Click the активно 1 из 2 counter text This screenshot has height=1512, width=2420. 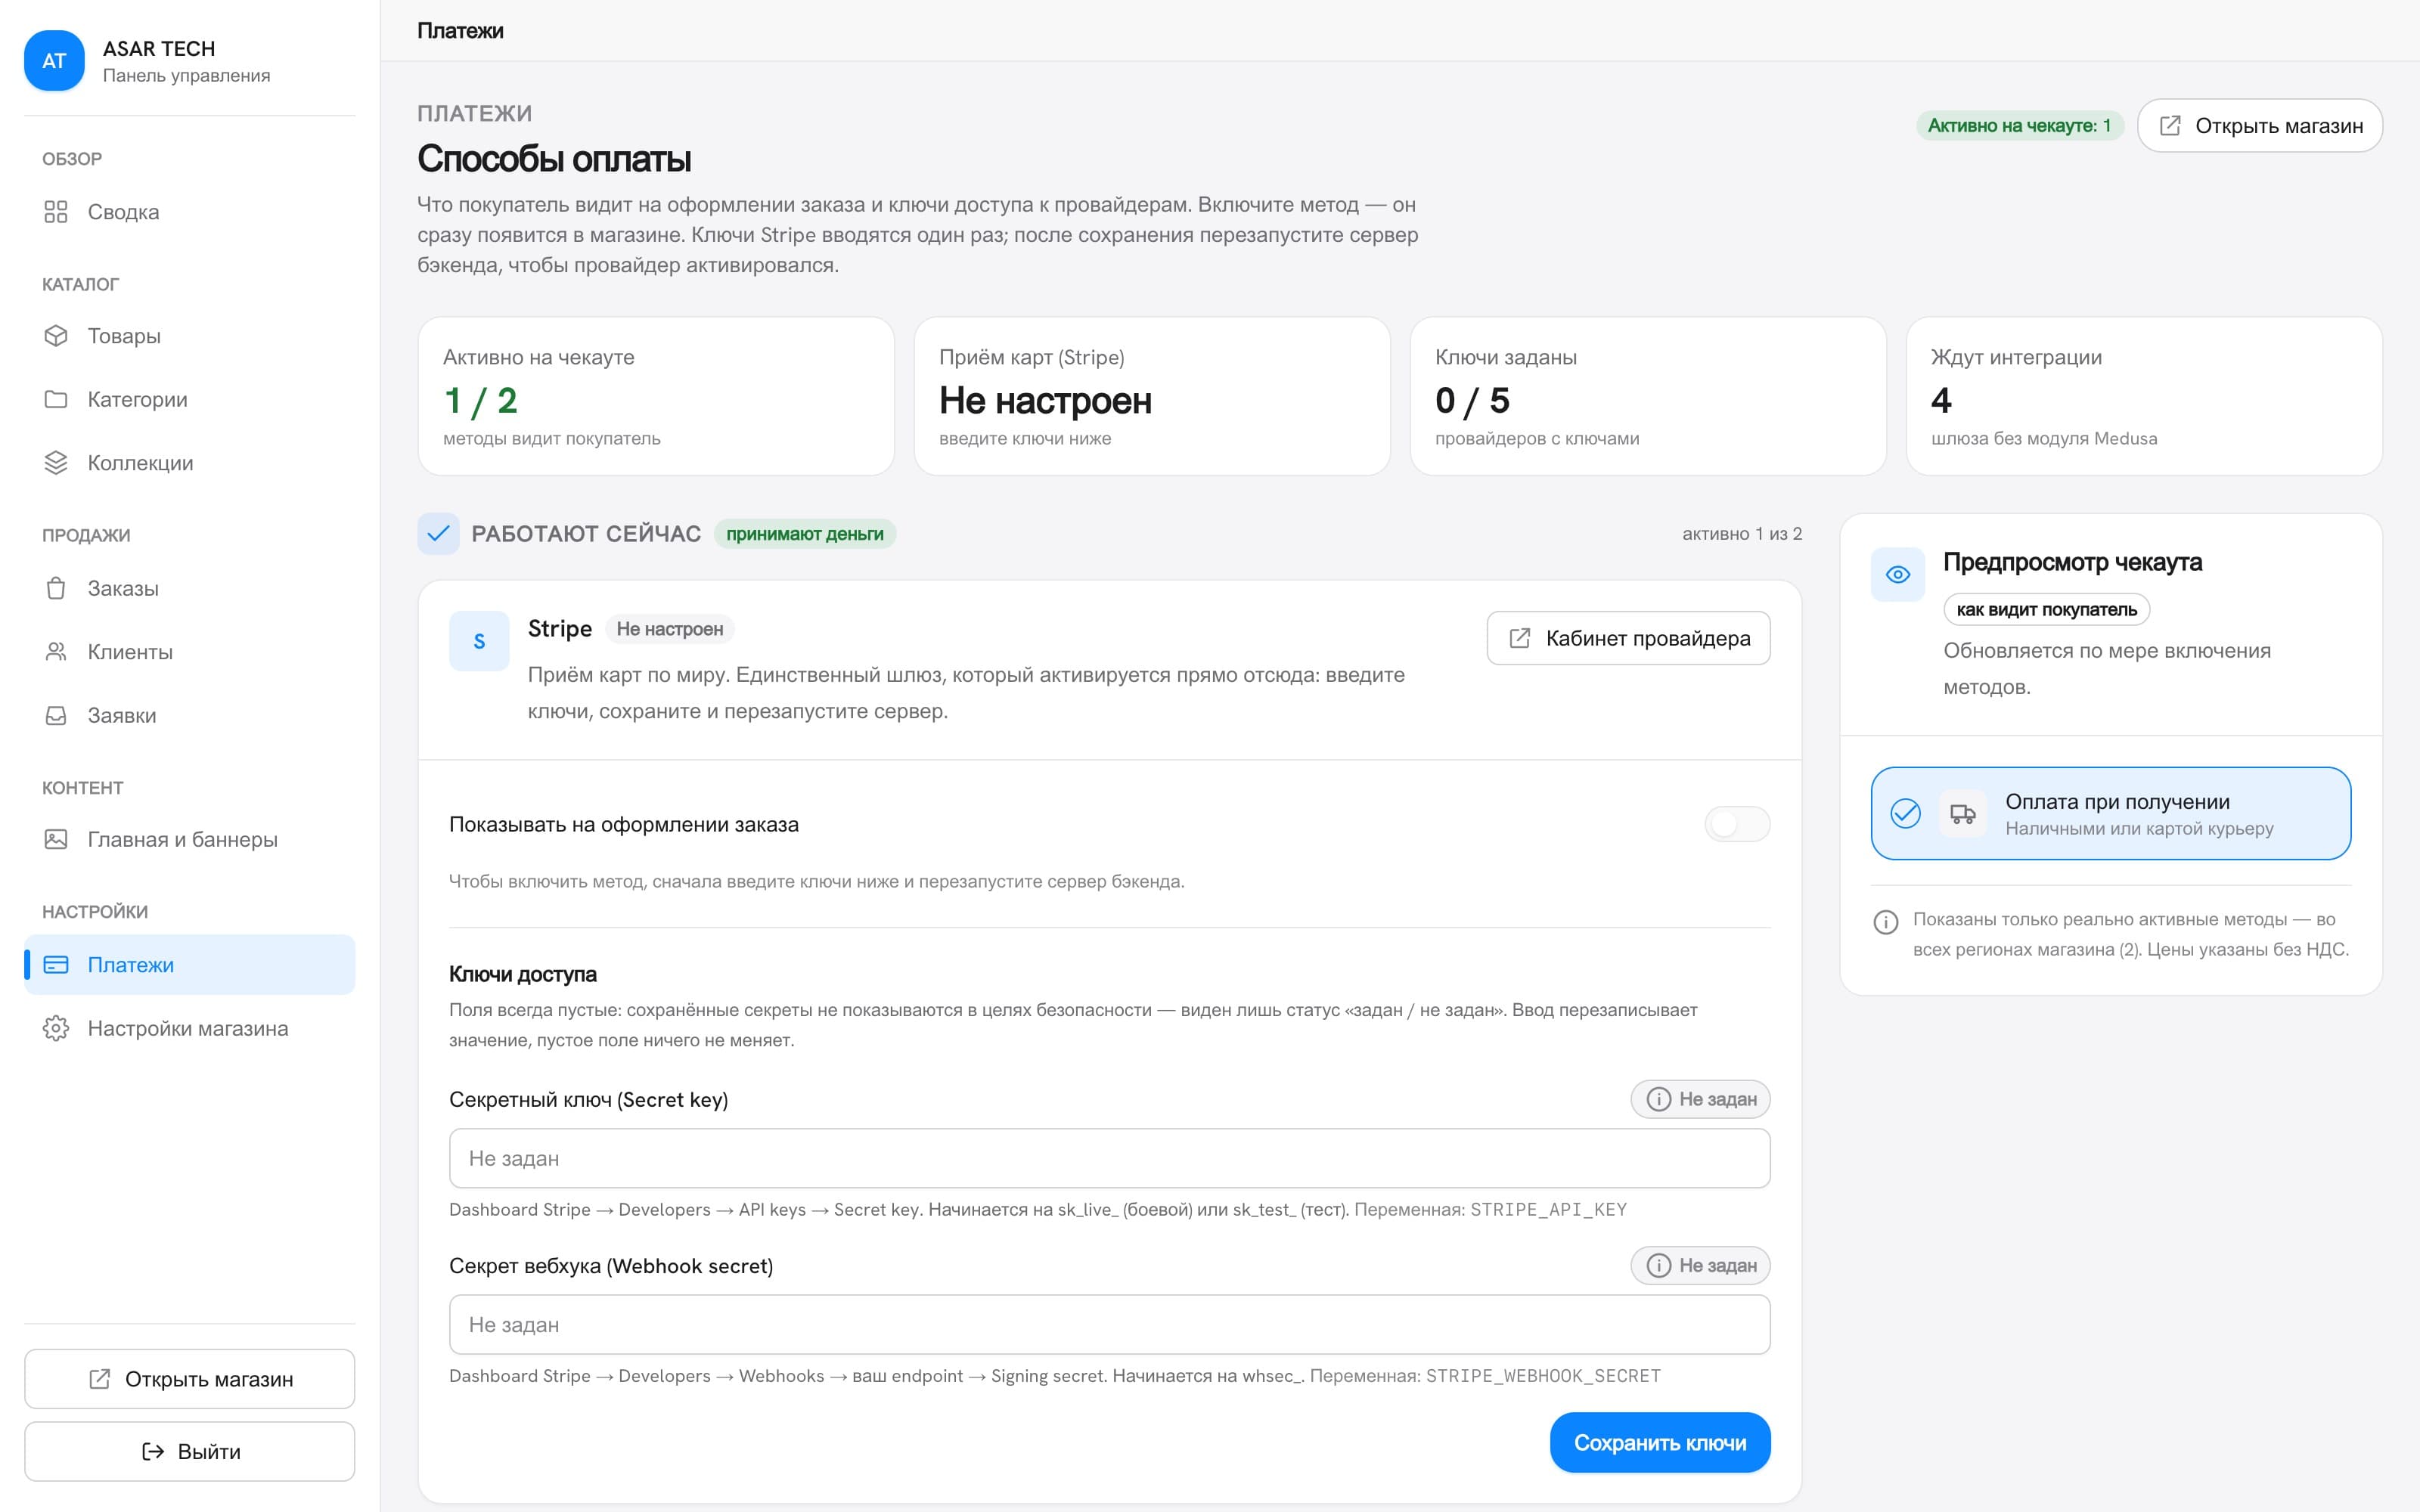click(1742, 534)
